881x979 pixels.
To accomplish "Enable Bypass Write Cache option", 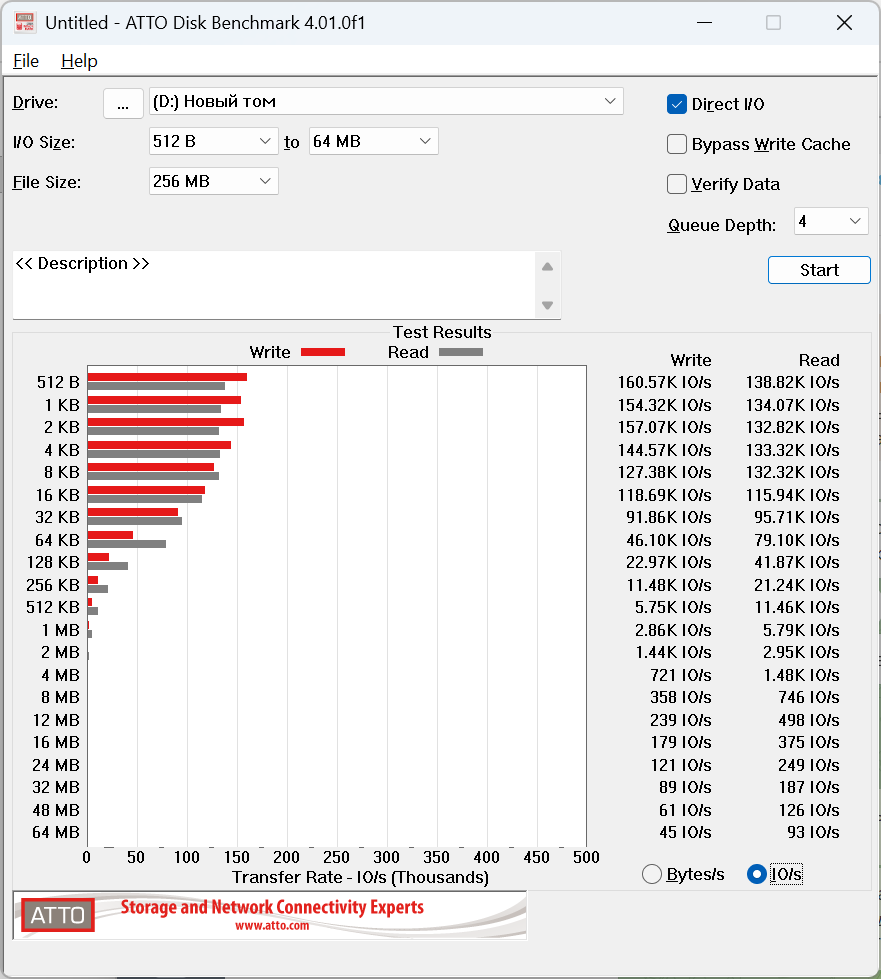I will 677,144.
